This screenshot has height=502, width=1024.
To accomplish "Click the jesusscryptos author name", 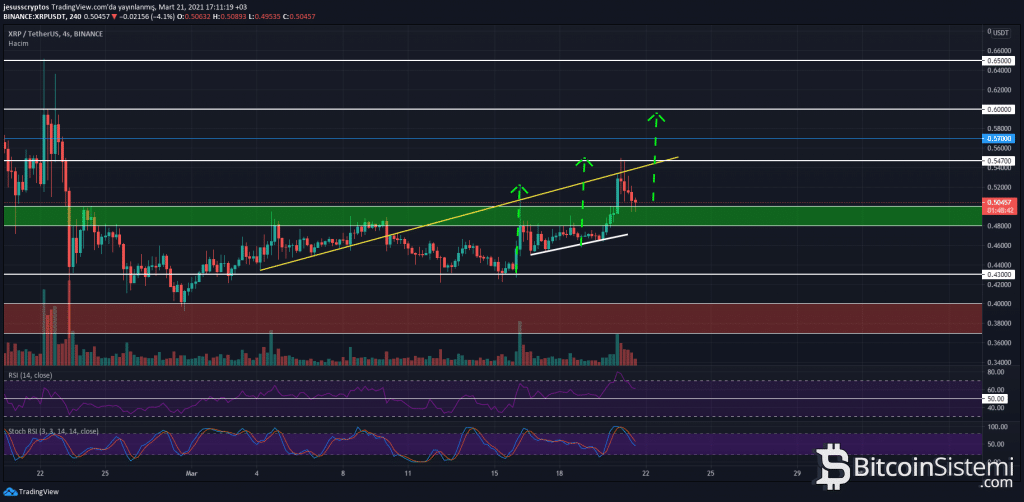I will (x=24, y=5).
